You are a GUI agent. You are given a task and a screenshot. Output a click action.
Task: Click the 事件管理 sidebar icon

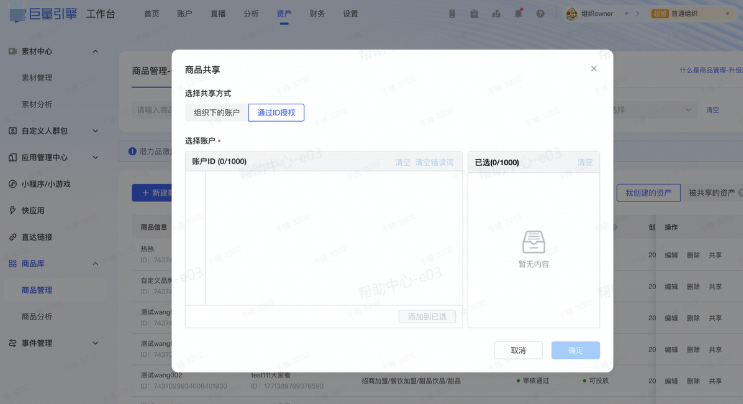point(13,343)
